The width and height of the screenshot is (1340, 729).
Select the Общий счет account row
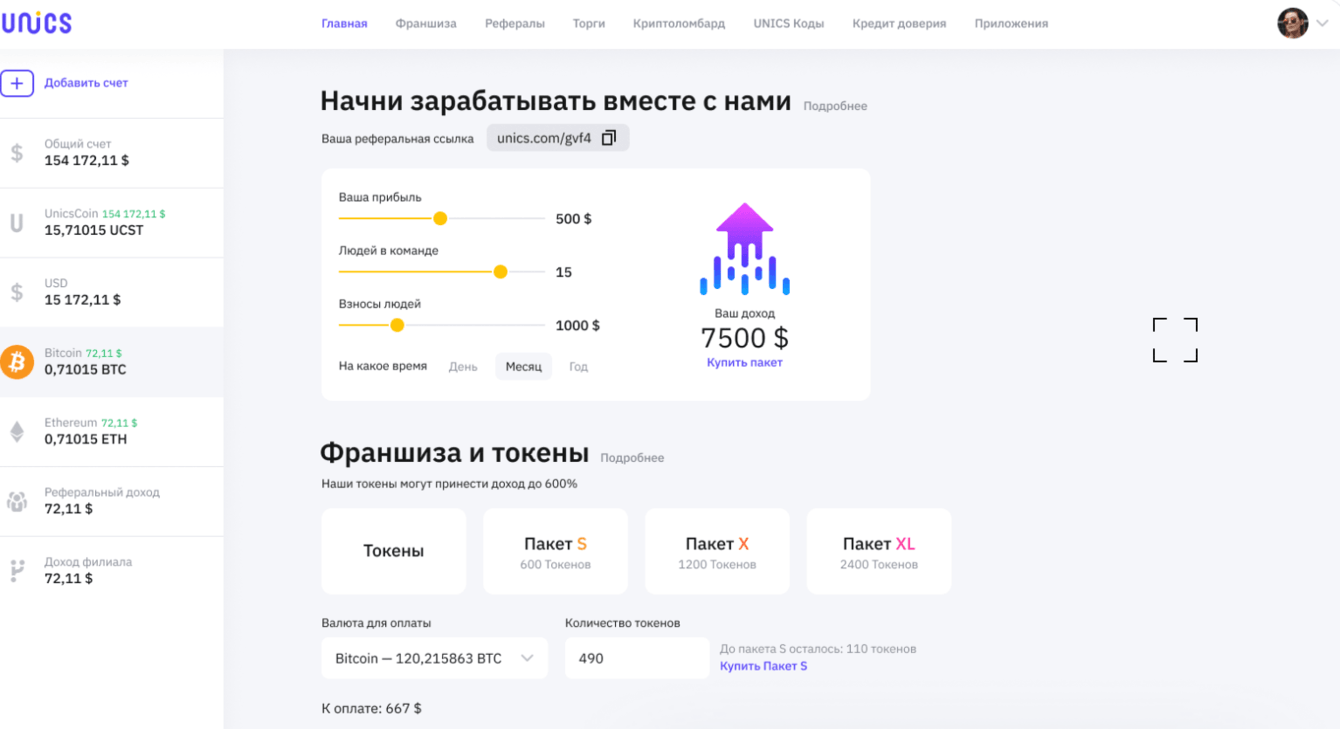tap(112, 153)
